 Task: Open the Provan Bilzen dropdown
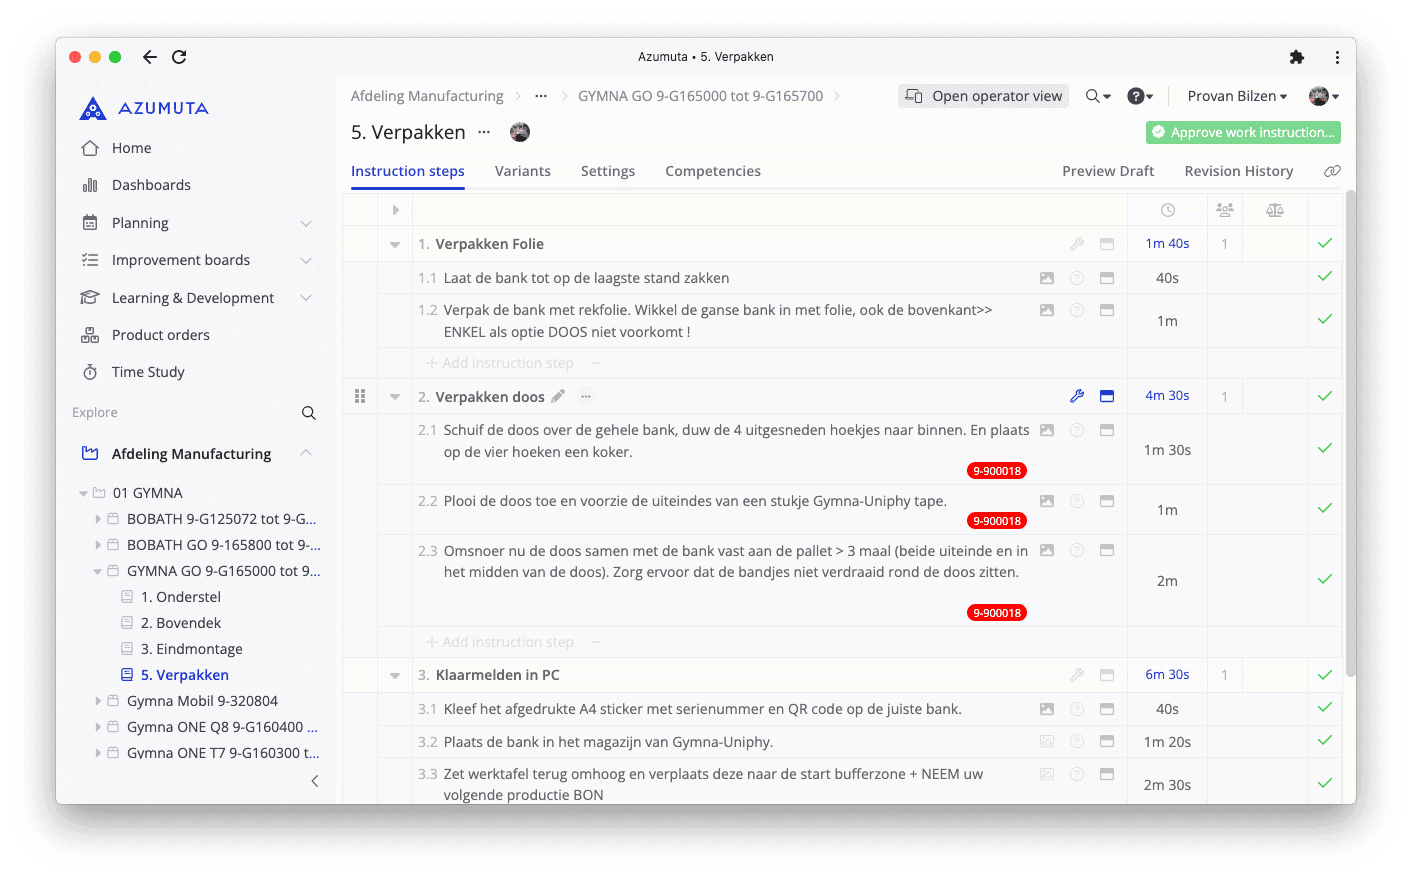pos(1237,95)
